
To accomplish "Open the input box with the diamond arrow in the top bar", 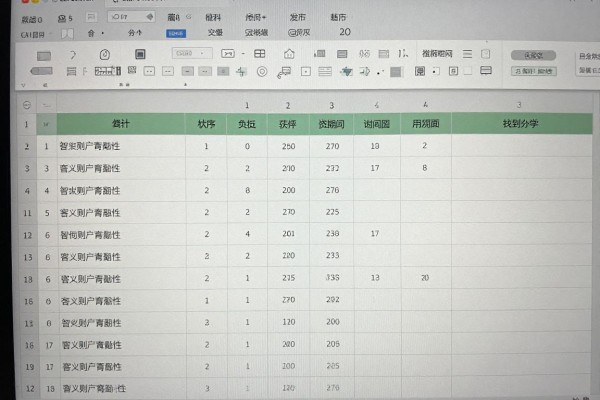I will (131, 17).
